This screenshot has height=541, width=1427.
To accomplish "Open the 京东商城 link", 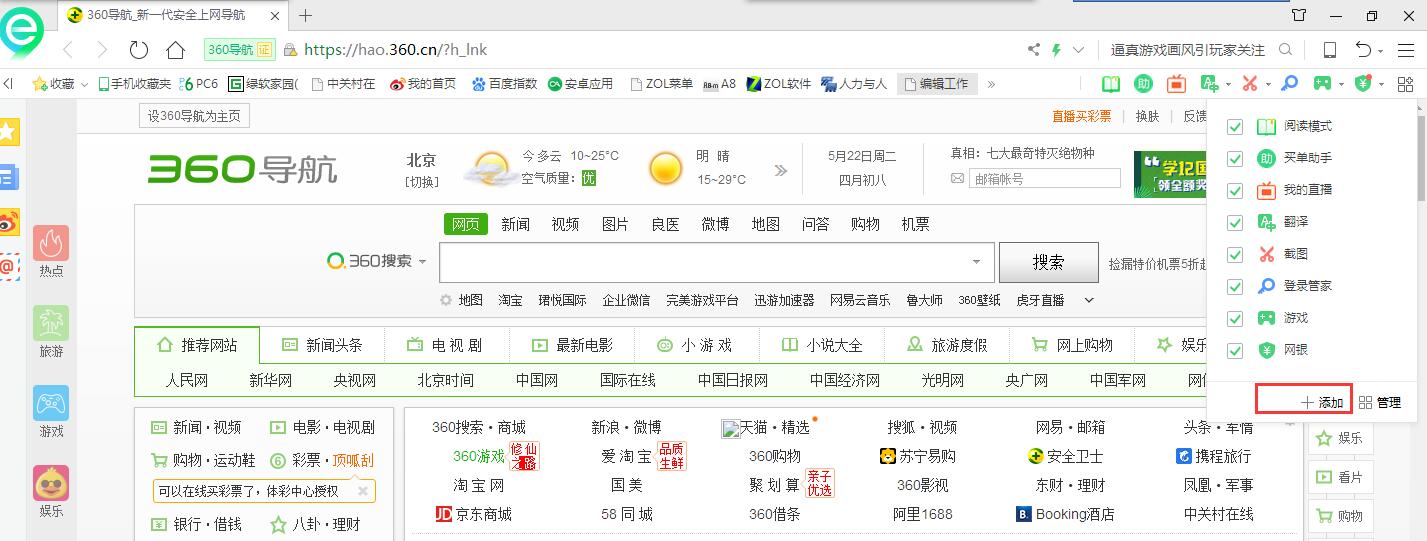I will [474, 514].
